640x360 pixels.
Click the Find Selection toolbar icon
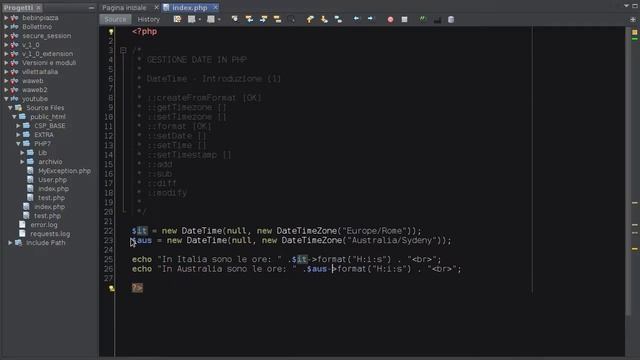click(x=235, y=19)
